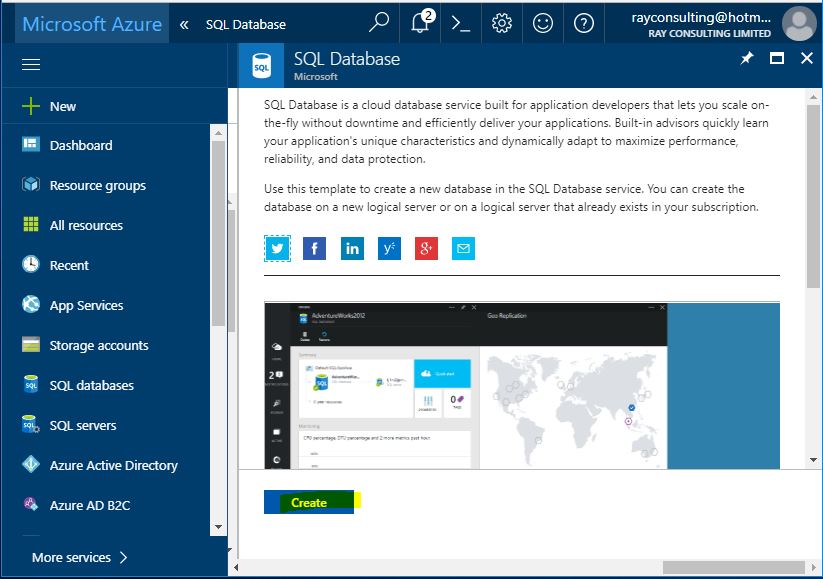Share on Facebook
Viewport: 823px width, 579px height.
tap(314, 248)
